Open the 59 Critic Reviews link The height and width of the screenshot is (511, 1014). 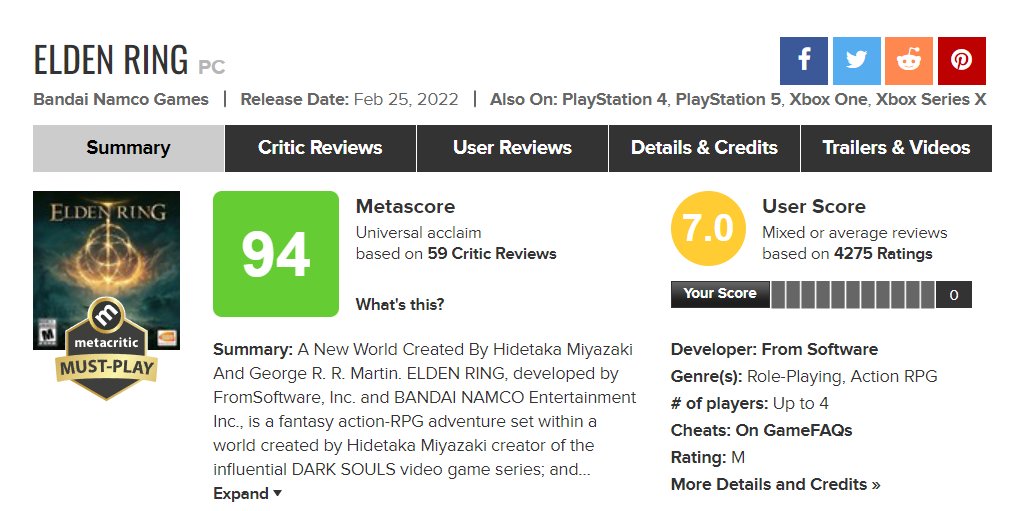pyautogui.click(x=491, y=254)
